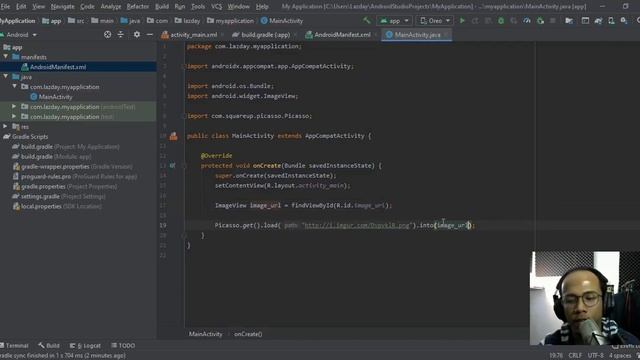Hide the project panel with minus icon

(150, 35)
